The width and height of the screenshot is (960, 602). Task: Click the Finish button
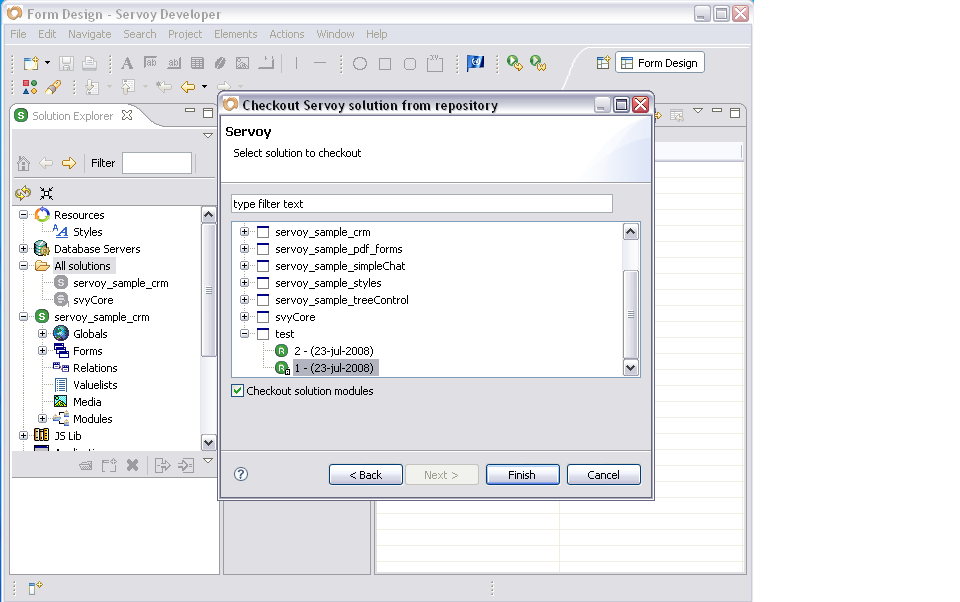click(522, 475)
